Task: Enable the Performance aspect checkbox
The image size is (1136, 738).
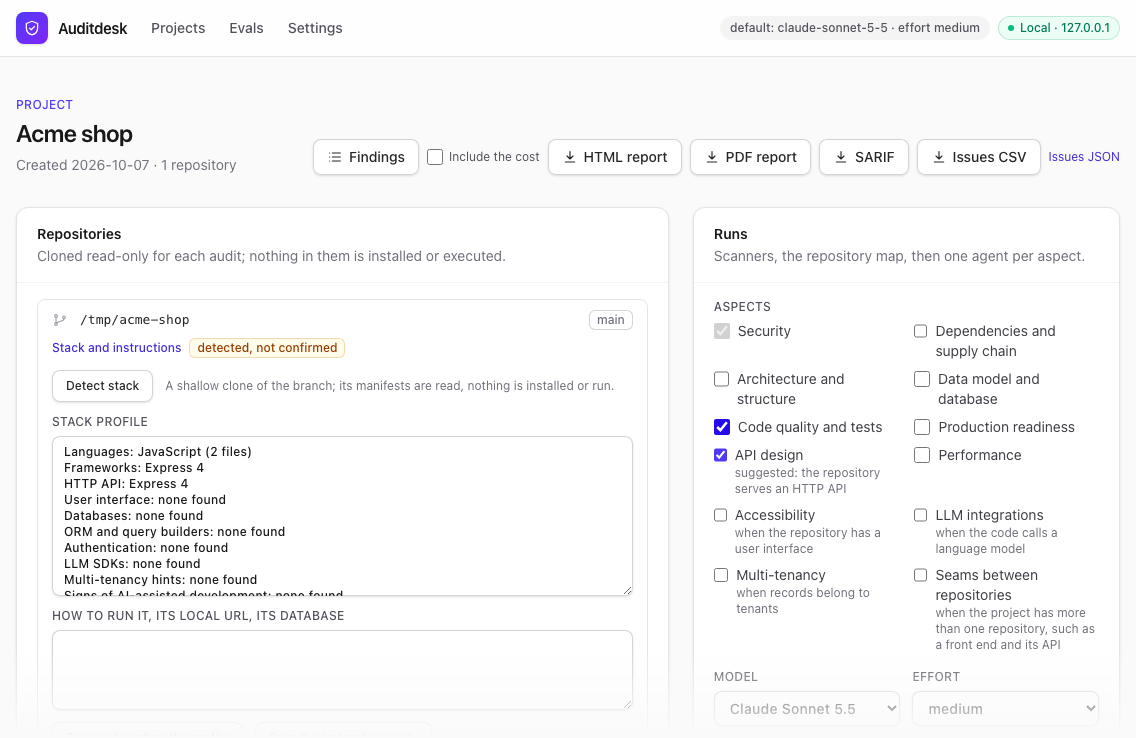Action: [922, 455]
